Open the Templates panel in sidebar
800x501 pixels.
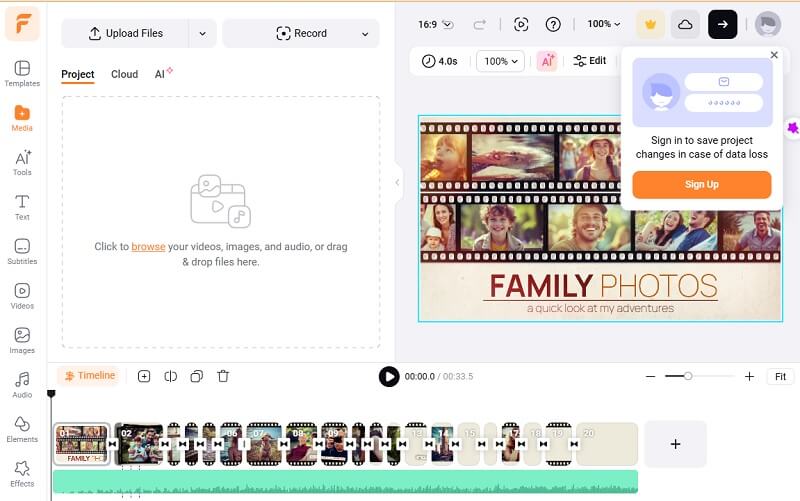(x=22, y=73)
